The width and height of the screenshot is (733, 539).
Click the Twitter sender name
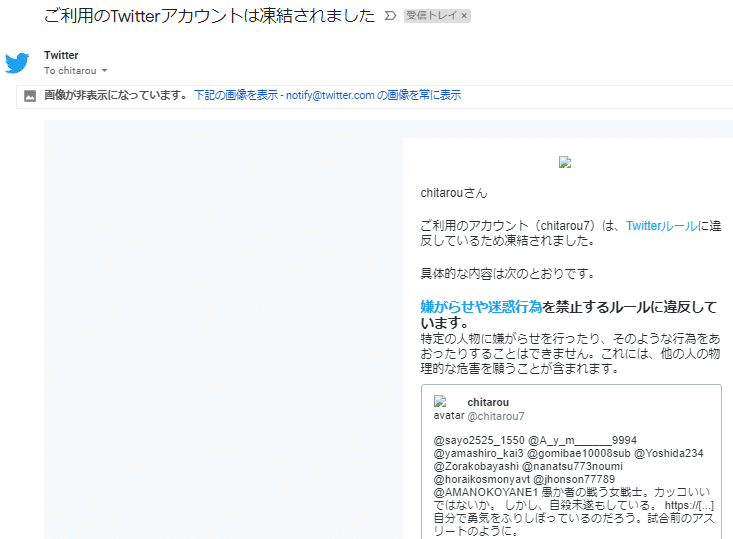point(61,55)
